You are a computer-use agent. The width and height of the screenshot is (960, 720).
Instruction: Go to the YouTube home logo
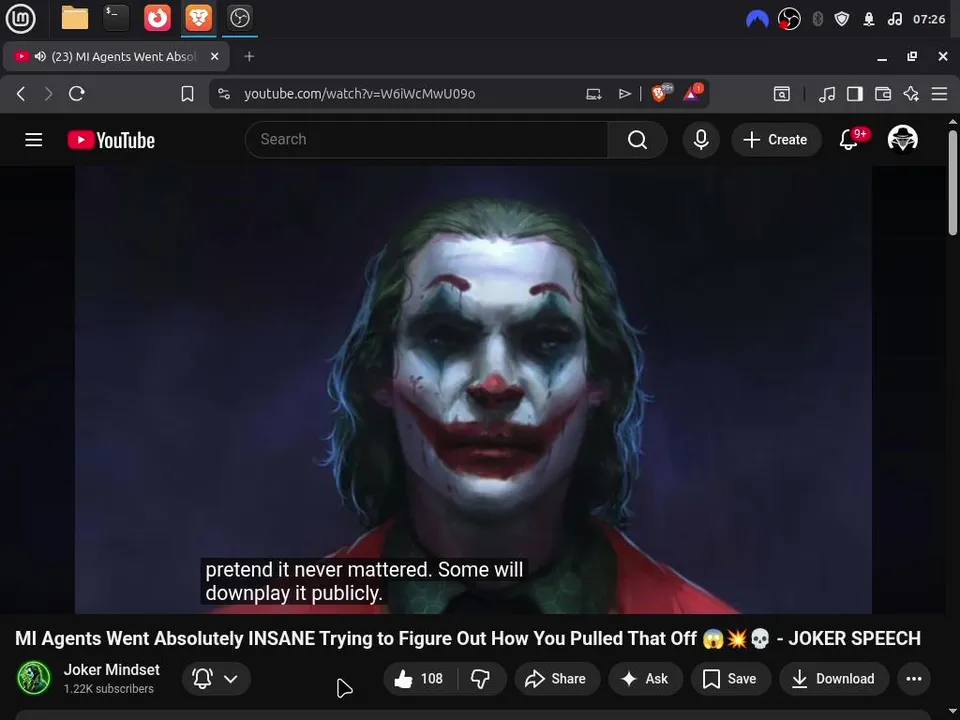click(x=111, y=140)
